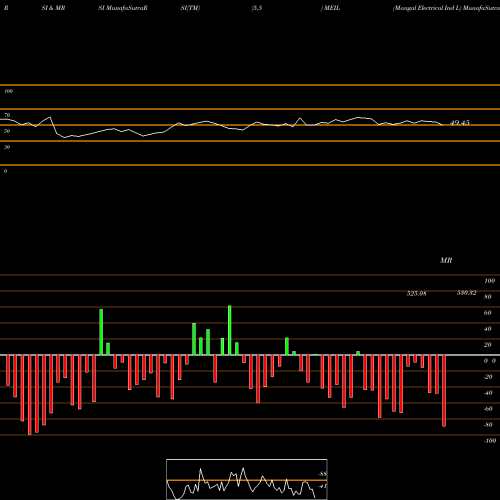Click the MR panel title label
Image resolution: width=500 pixels, height=500 pixels.
(446, 260)
